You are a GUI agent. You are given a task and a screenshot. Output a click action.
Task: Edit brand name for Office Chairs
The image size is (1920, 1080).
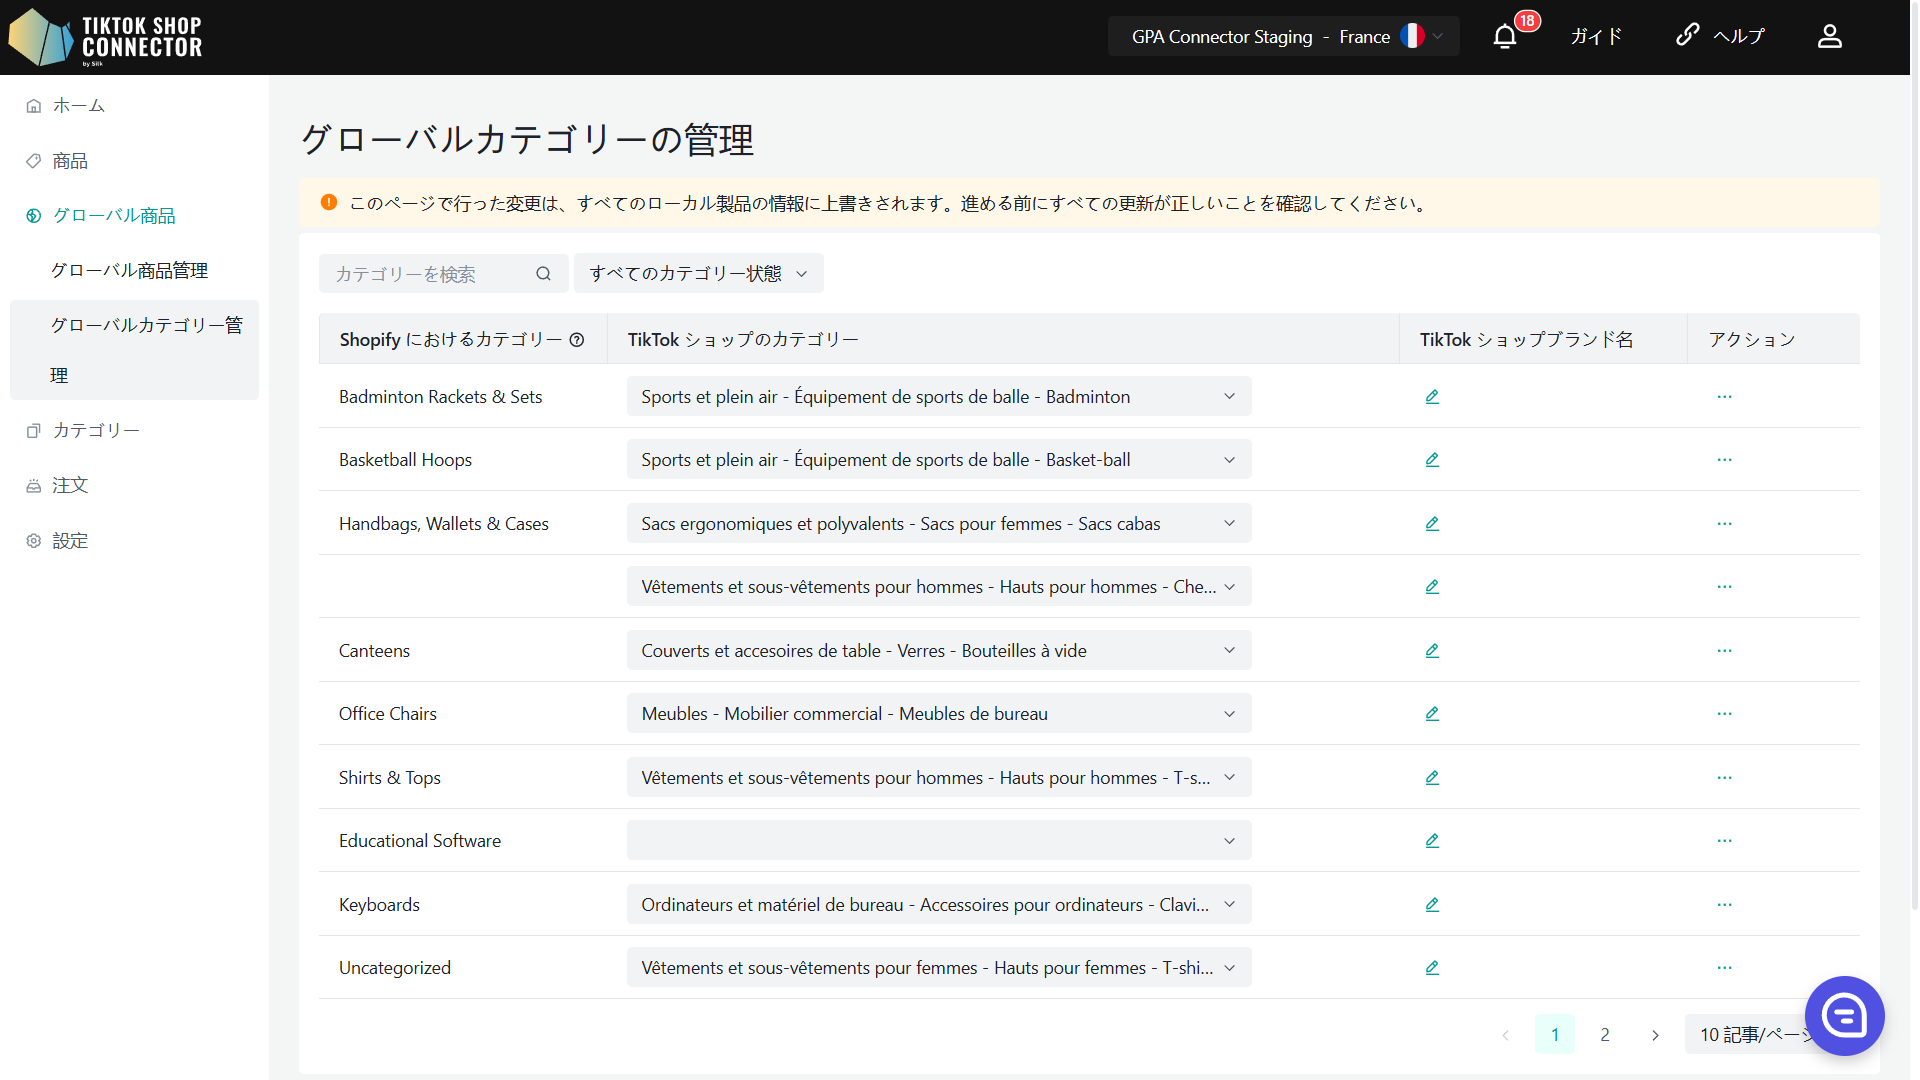tap(1432, 714)
